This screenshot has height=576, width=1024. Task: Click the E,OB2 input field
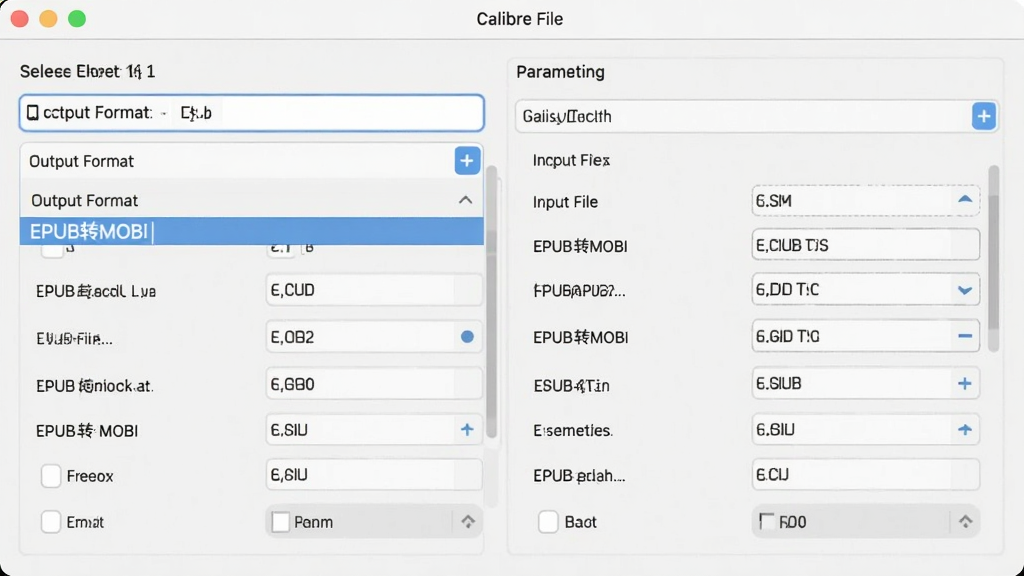coord(374,337)
